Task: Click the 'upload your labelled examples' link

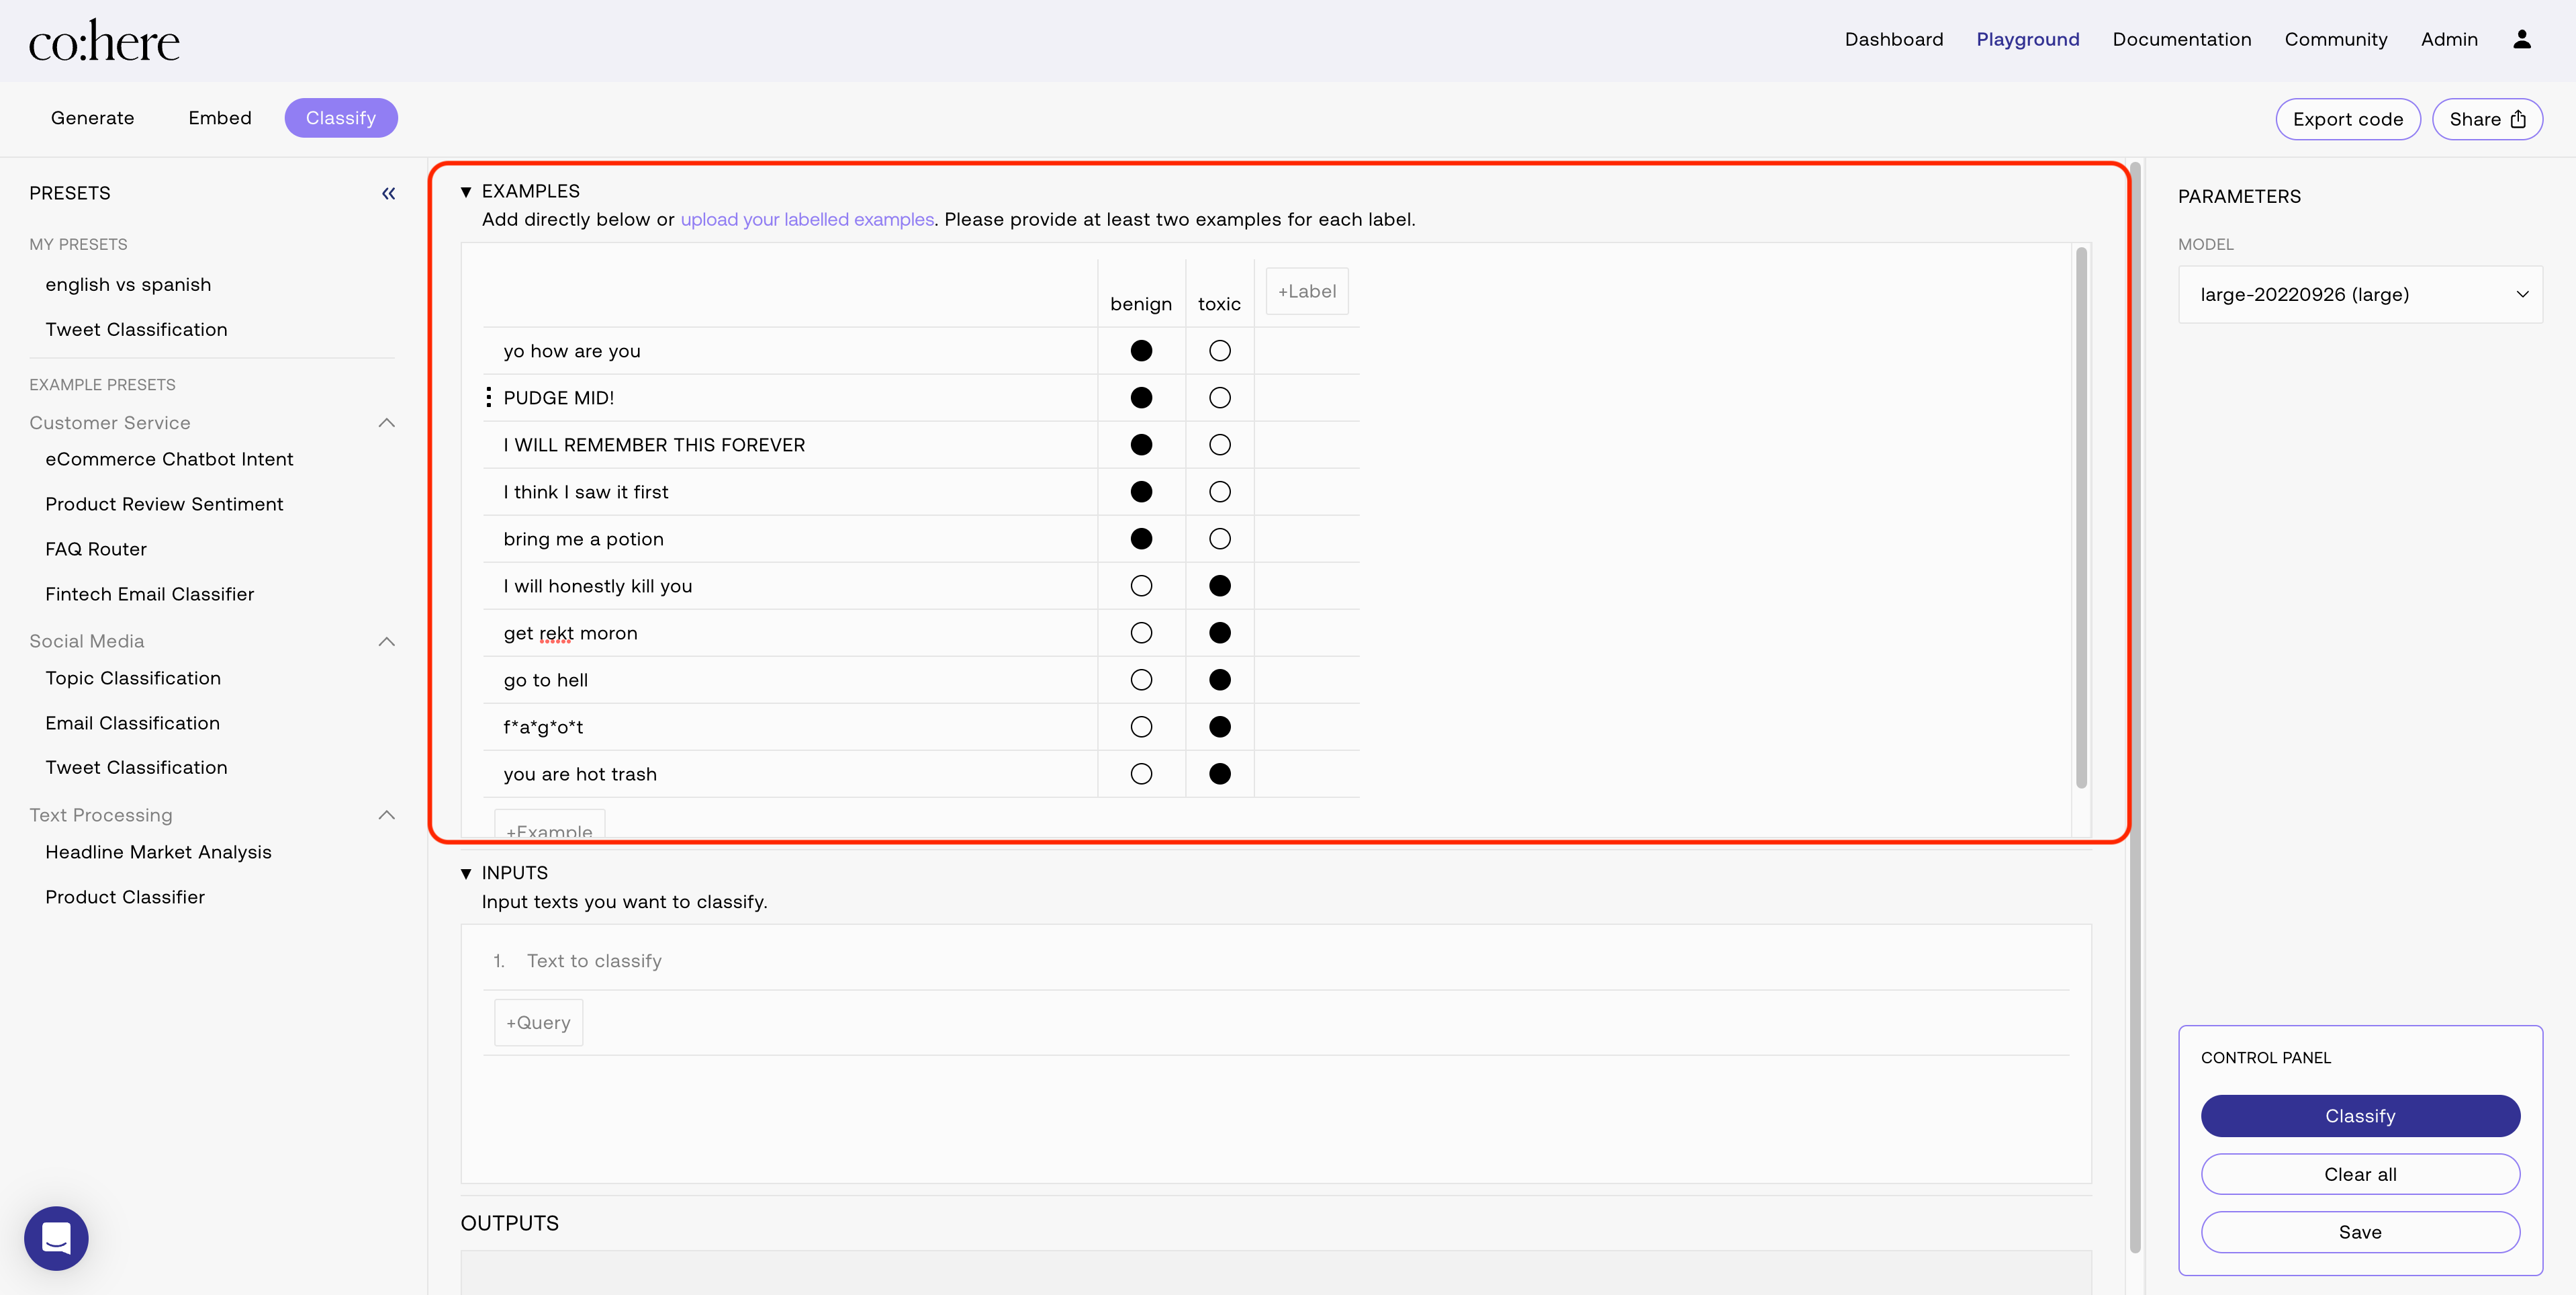Action: click(x=807, y=219)
